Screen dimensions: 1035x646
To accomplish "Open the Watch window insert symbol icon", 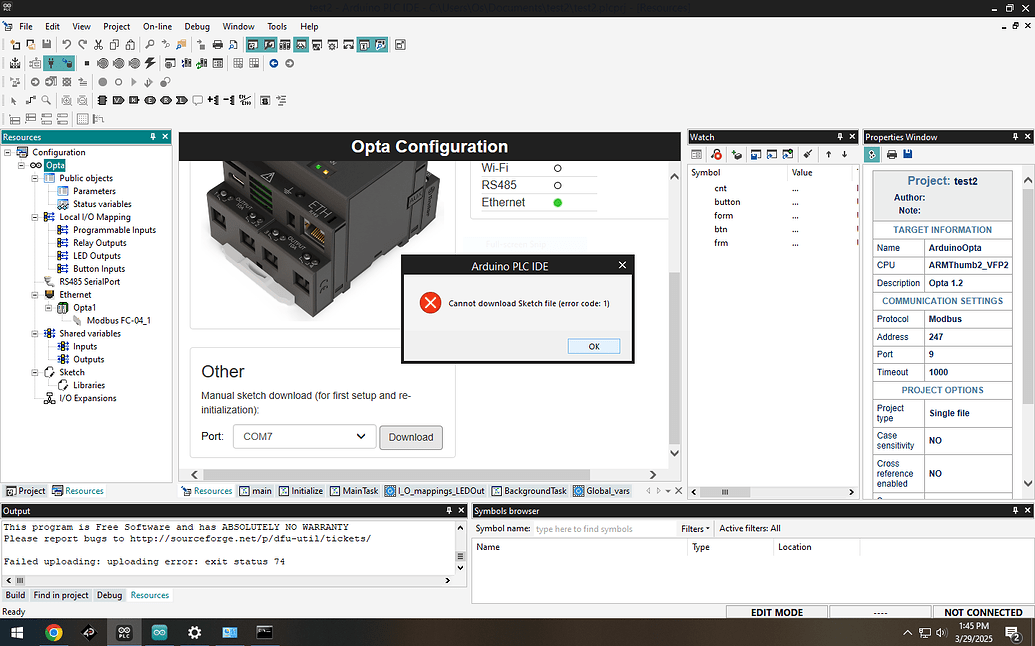I will (737, 154).
